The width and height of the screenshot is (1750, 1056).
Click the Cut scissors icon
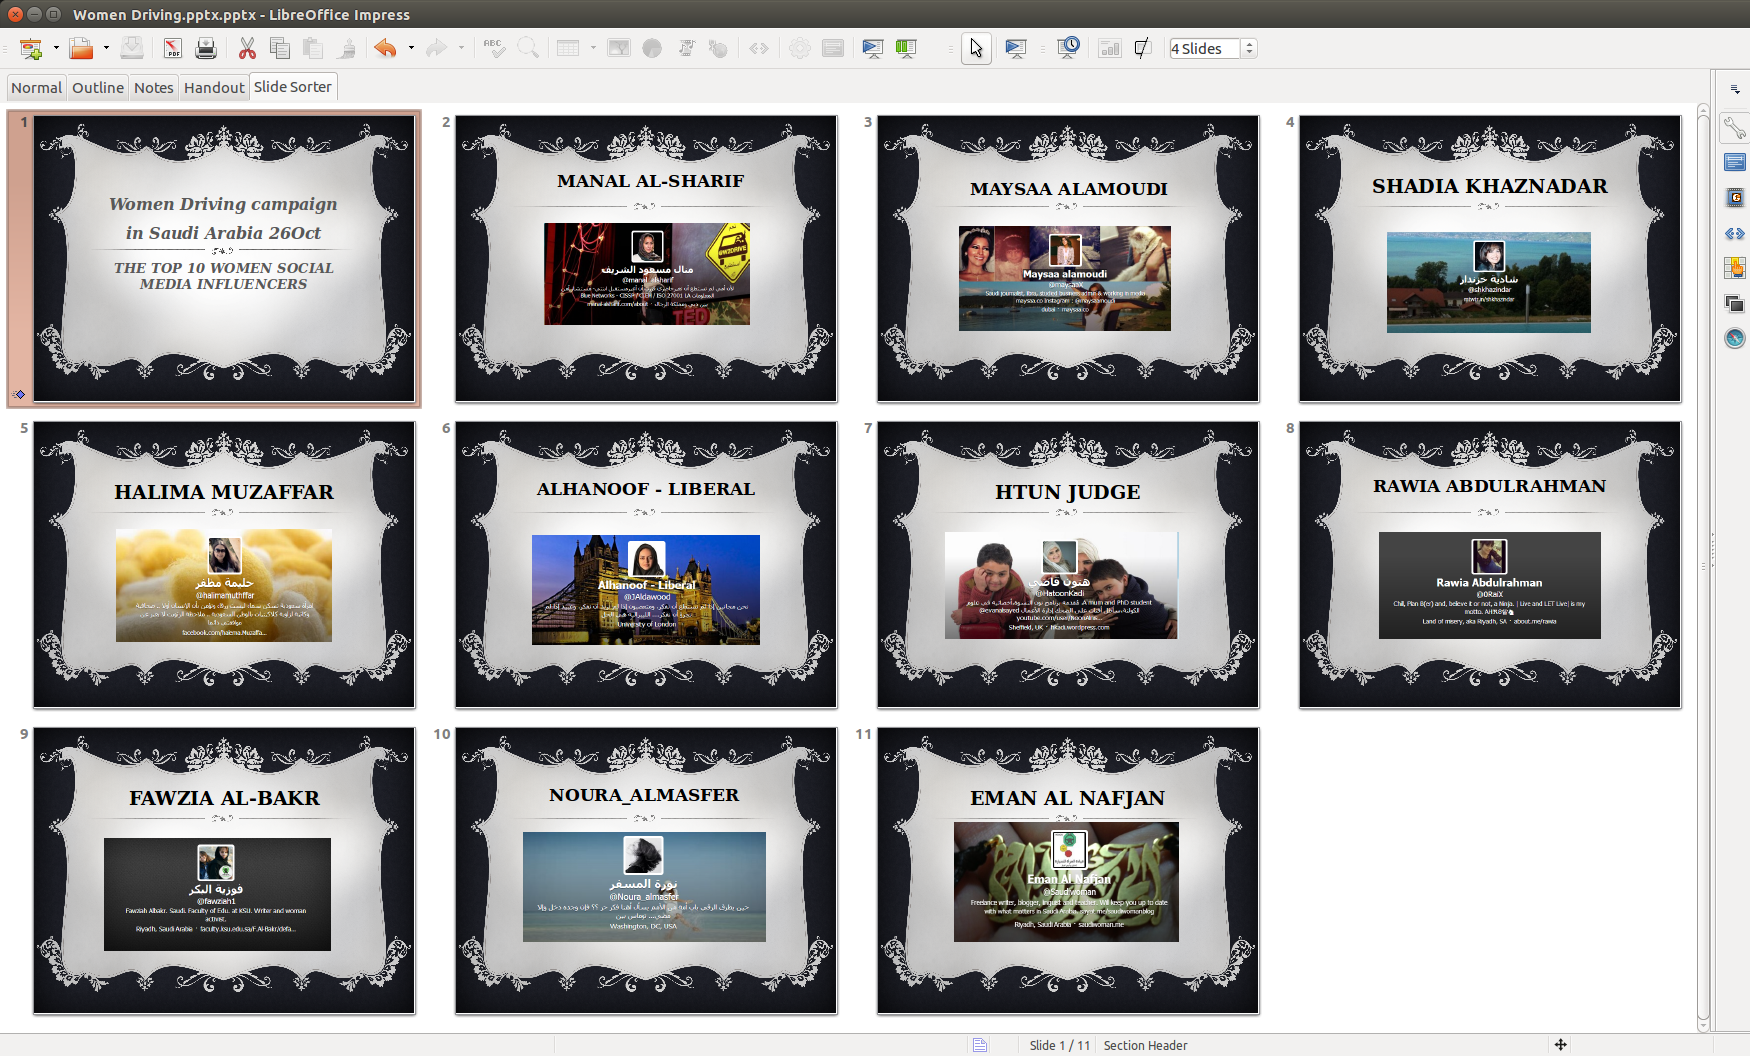(x=247, y=48)
